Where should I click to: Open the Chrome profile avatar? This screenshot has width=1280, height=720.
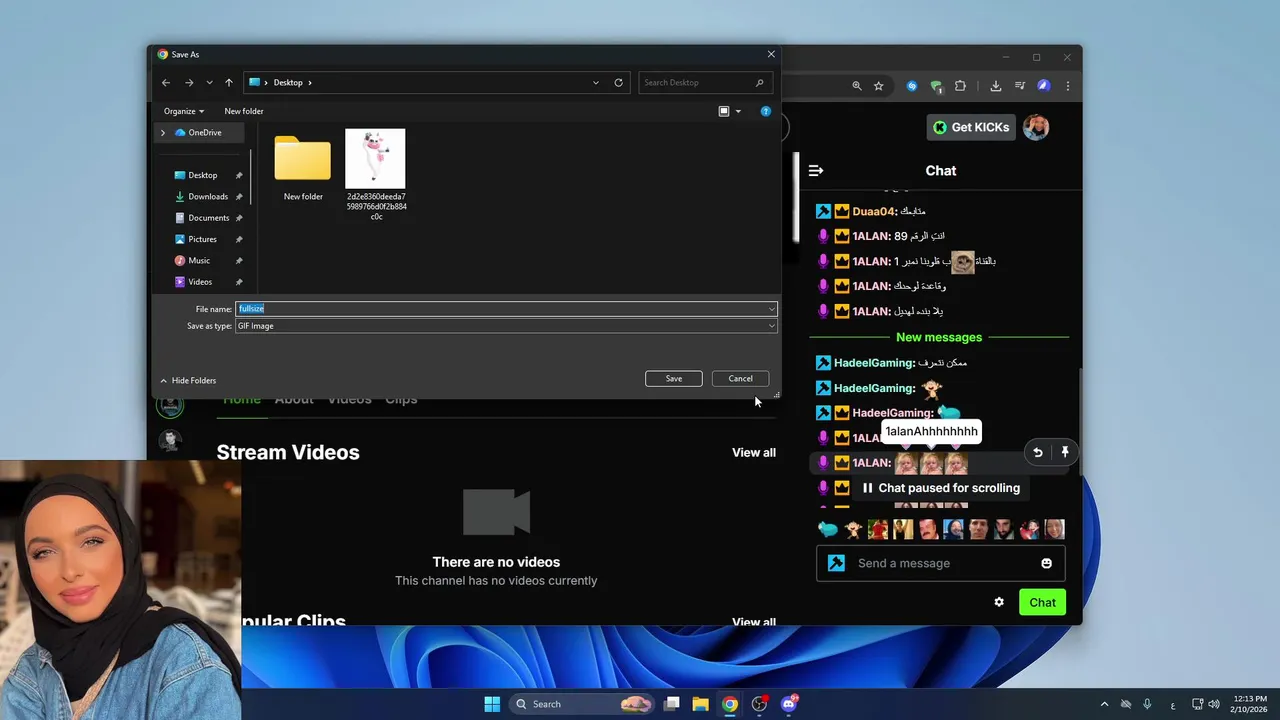pos(1044,86)
